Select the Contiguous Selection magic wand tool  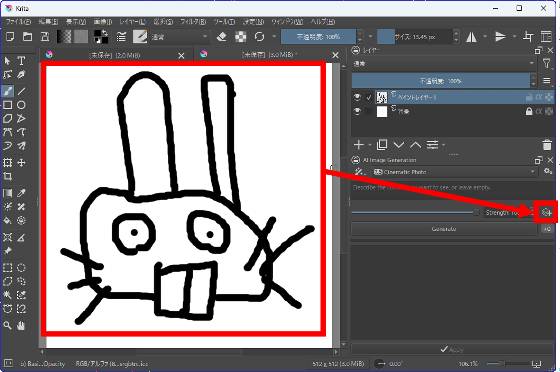(x=8, y=295)
